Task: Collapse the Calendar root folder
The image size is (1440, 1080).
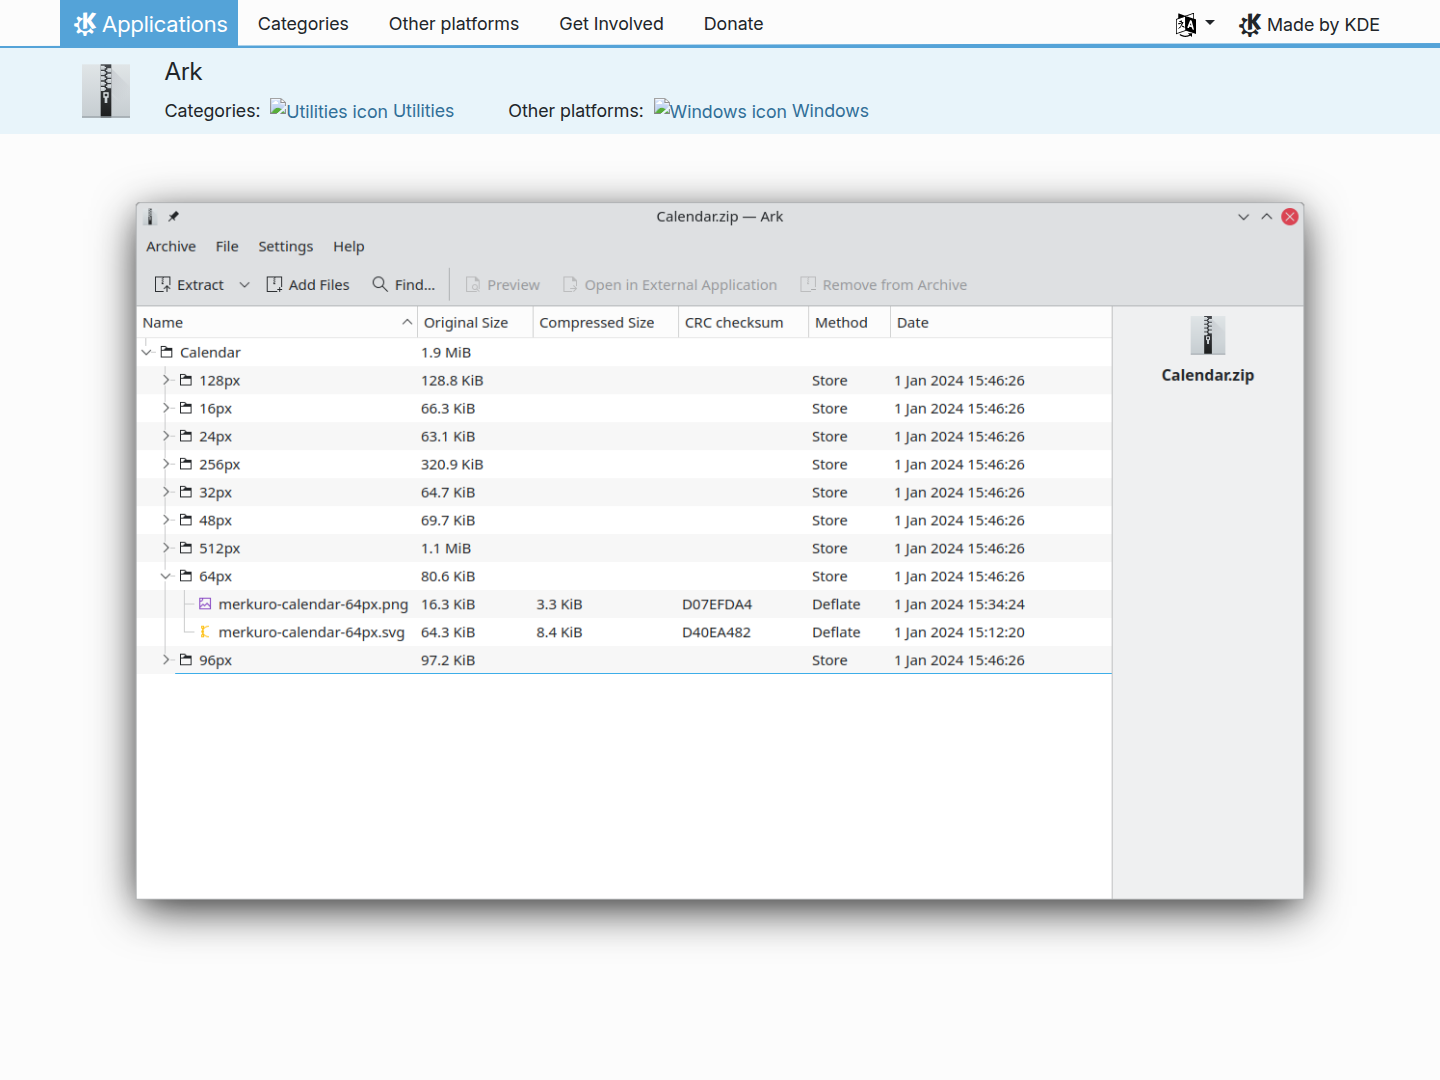Action: click(147, 352)
